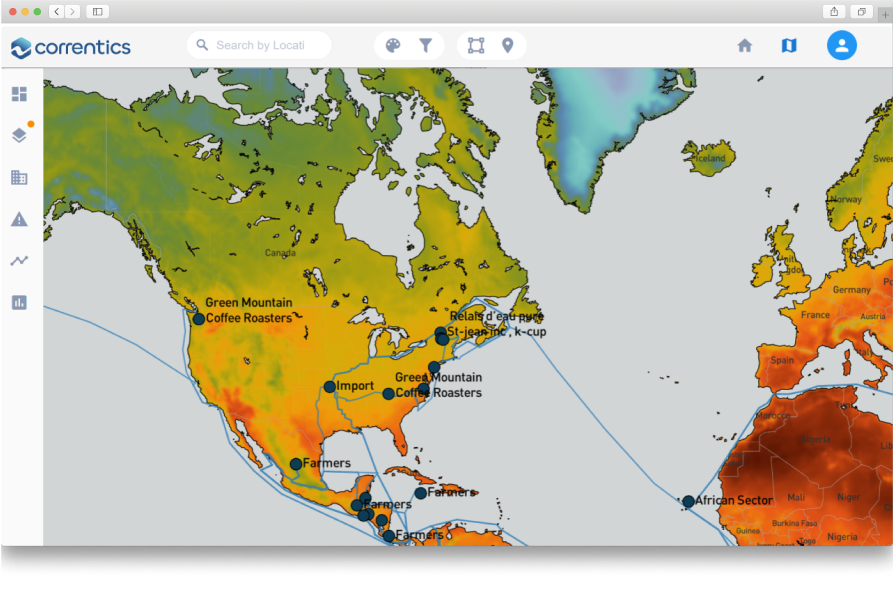The image size is (893, 598).
Task: Open the user profile avatar
Action: [841, 45]
